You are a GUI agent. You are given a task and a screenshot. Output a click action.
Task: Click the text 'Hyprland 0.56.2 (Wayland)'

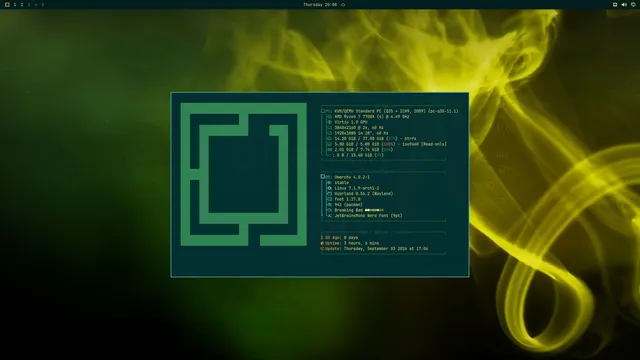364,193
